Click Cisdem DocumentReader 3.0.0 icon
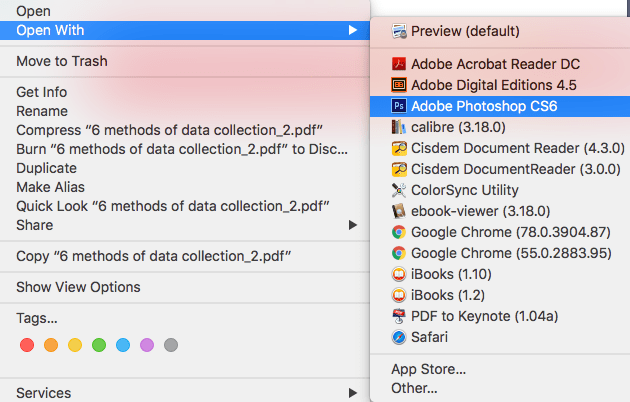The image size is (630, 402). pos(399,169)
